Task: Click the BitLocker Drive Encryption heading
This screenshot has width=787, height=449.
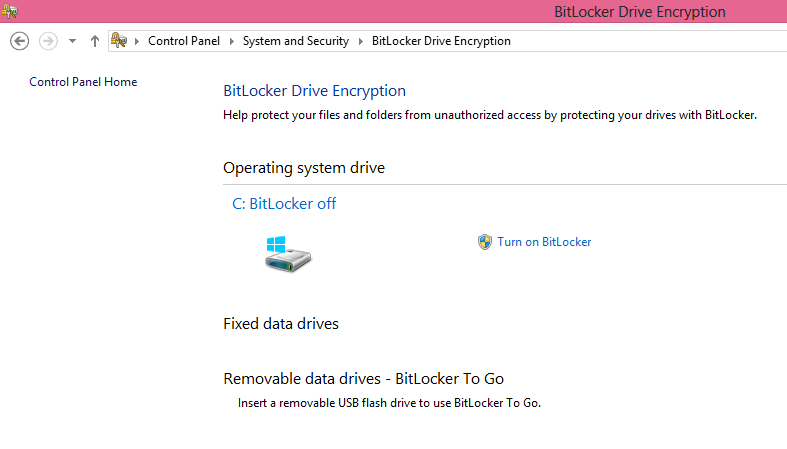Action: [x=314, y=91]
